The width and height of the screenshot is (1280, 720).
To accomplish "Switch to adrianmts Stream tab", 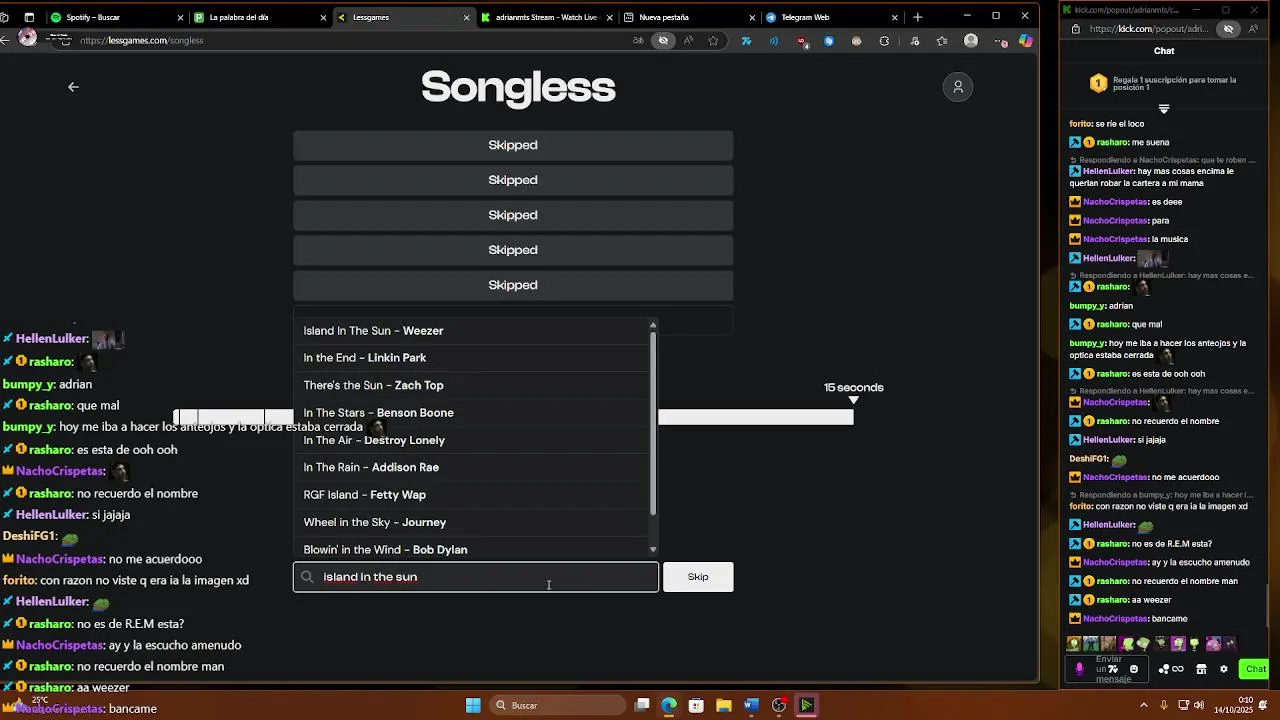I will 548,17.
